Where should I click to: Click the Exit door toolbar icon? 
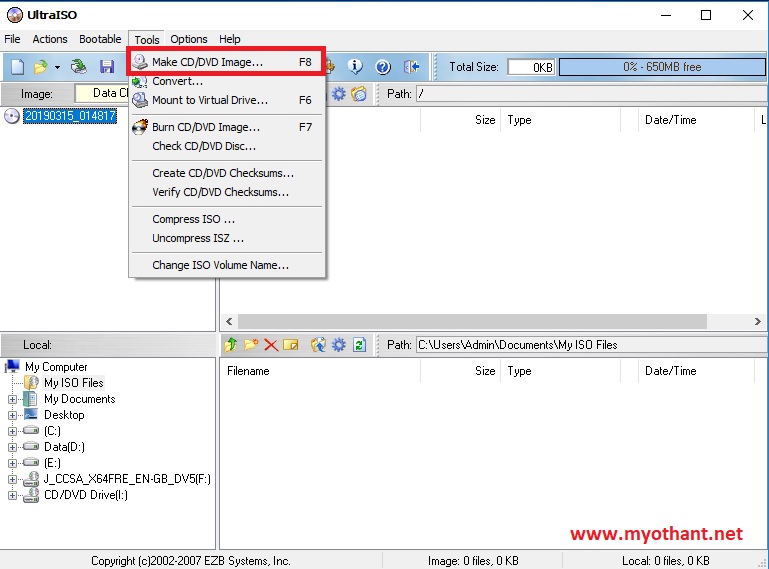pos(411,66)
